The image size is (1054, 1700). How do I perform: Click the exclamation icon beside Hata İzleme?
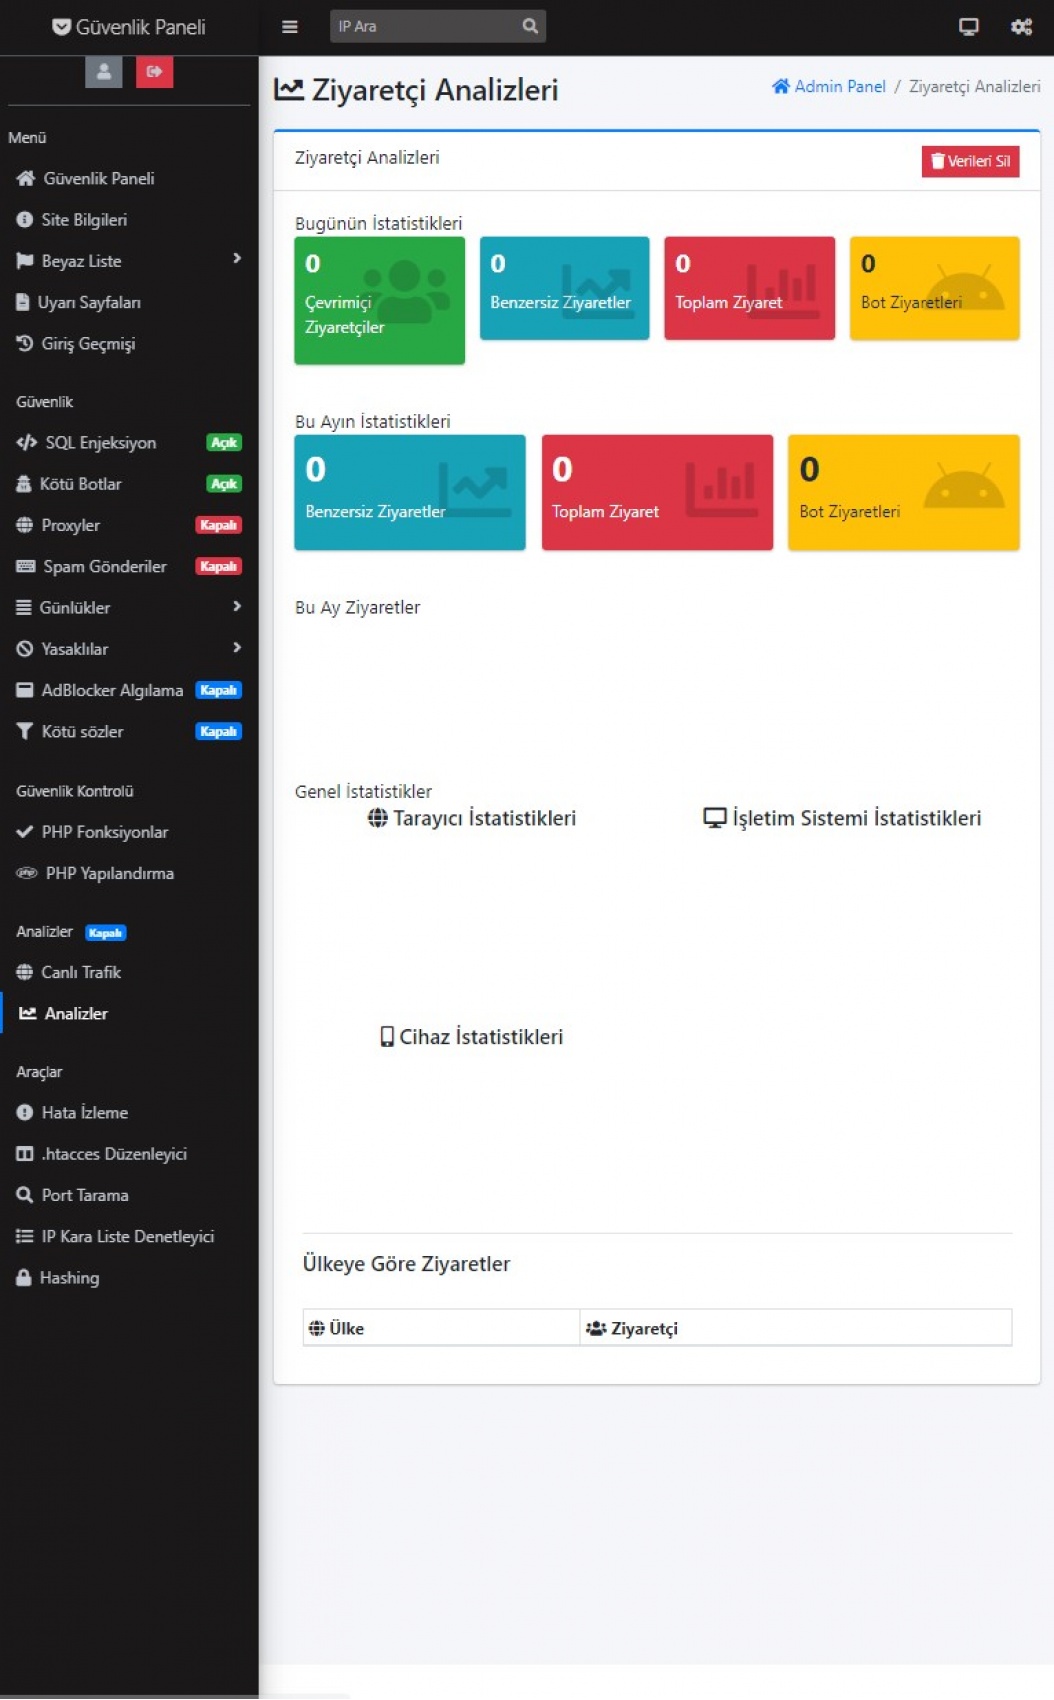pyautogui.click(x=25, y=1112)
